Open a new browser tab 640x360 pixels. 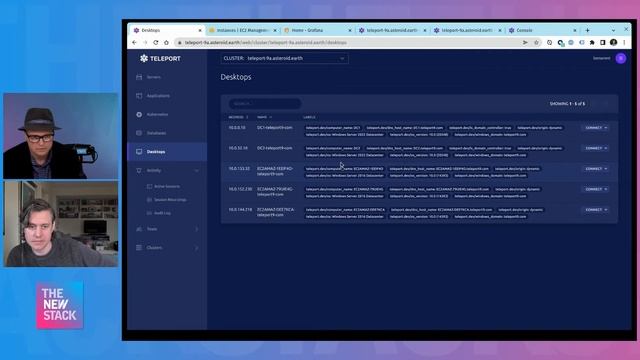click(587, 30)
